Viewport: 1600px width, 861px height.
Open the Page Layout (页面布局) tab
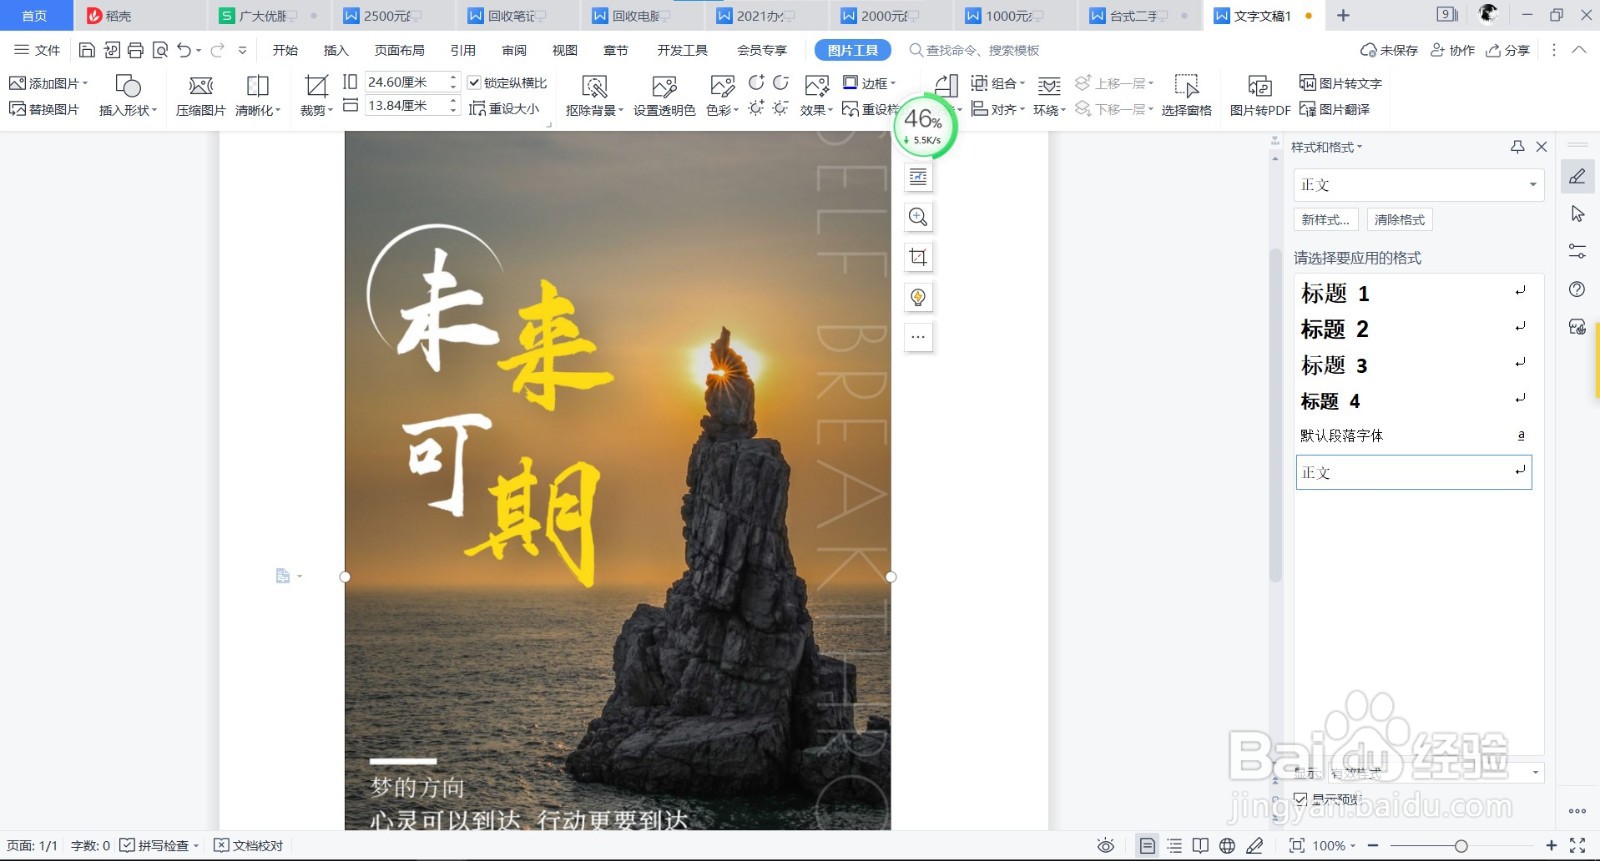399,50
